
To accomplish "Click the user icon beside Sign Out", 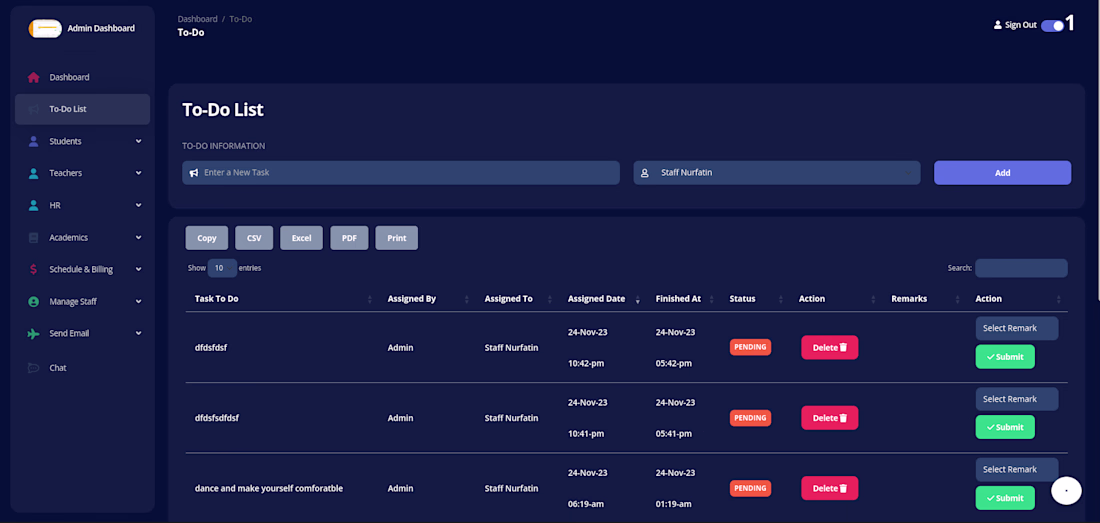I will pos(998,25).
